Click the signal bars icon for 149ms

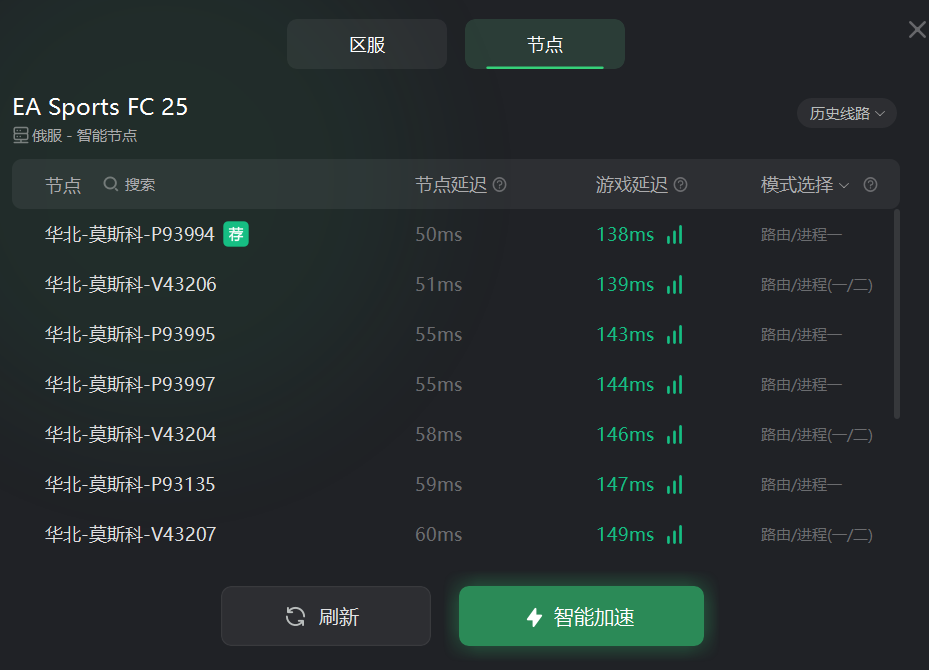(x=675, y=534)
